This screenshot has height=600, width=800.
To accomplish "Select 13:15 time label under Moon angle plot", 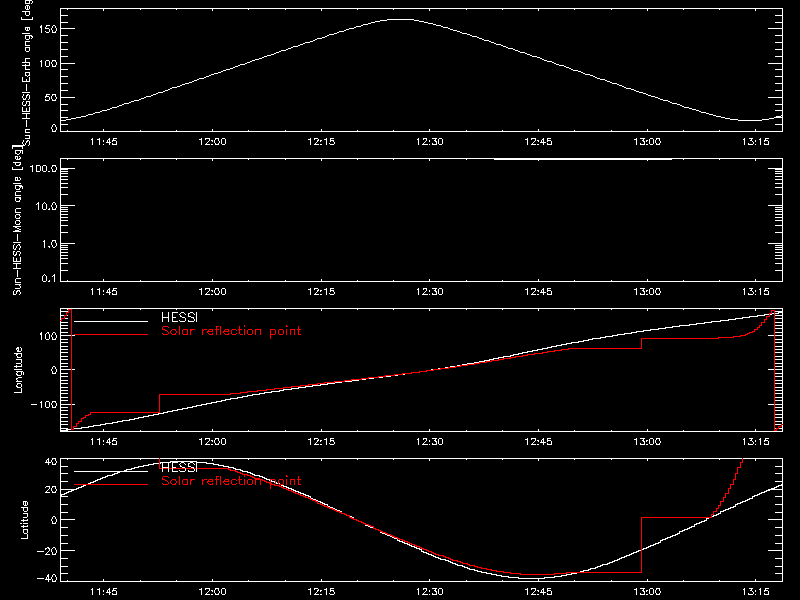I will point(756,292).
